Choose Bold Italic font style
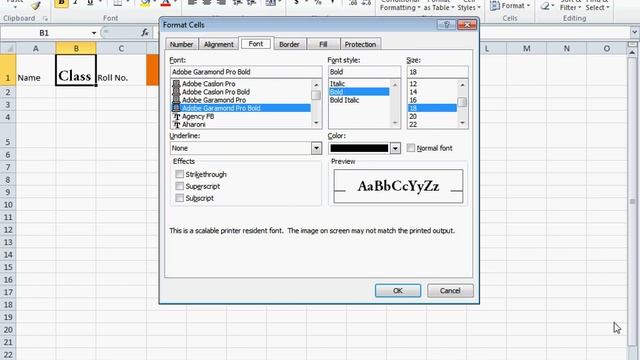 [344, 100]
